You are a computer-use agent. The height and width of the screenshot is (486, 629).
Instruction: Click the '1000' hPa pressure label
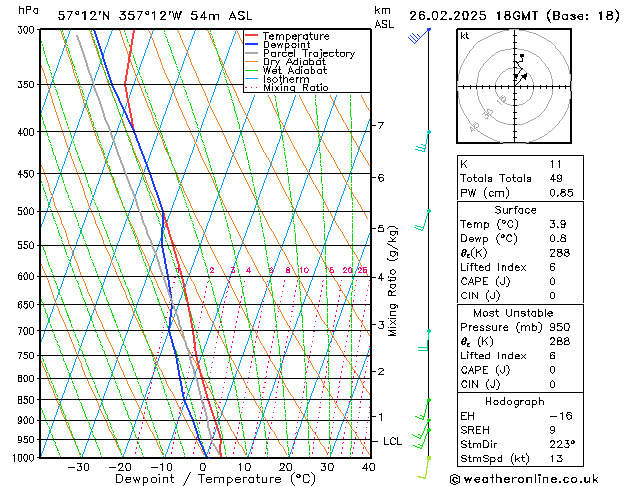(x=26, y=458)
